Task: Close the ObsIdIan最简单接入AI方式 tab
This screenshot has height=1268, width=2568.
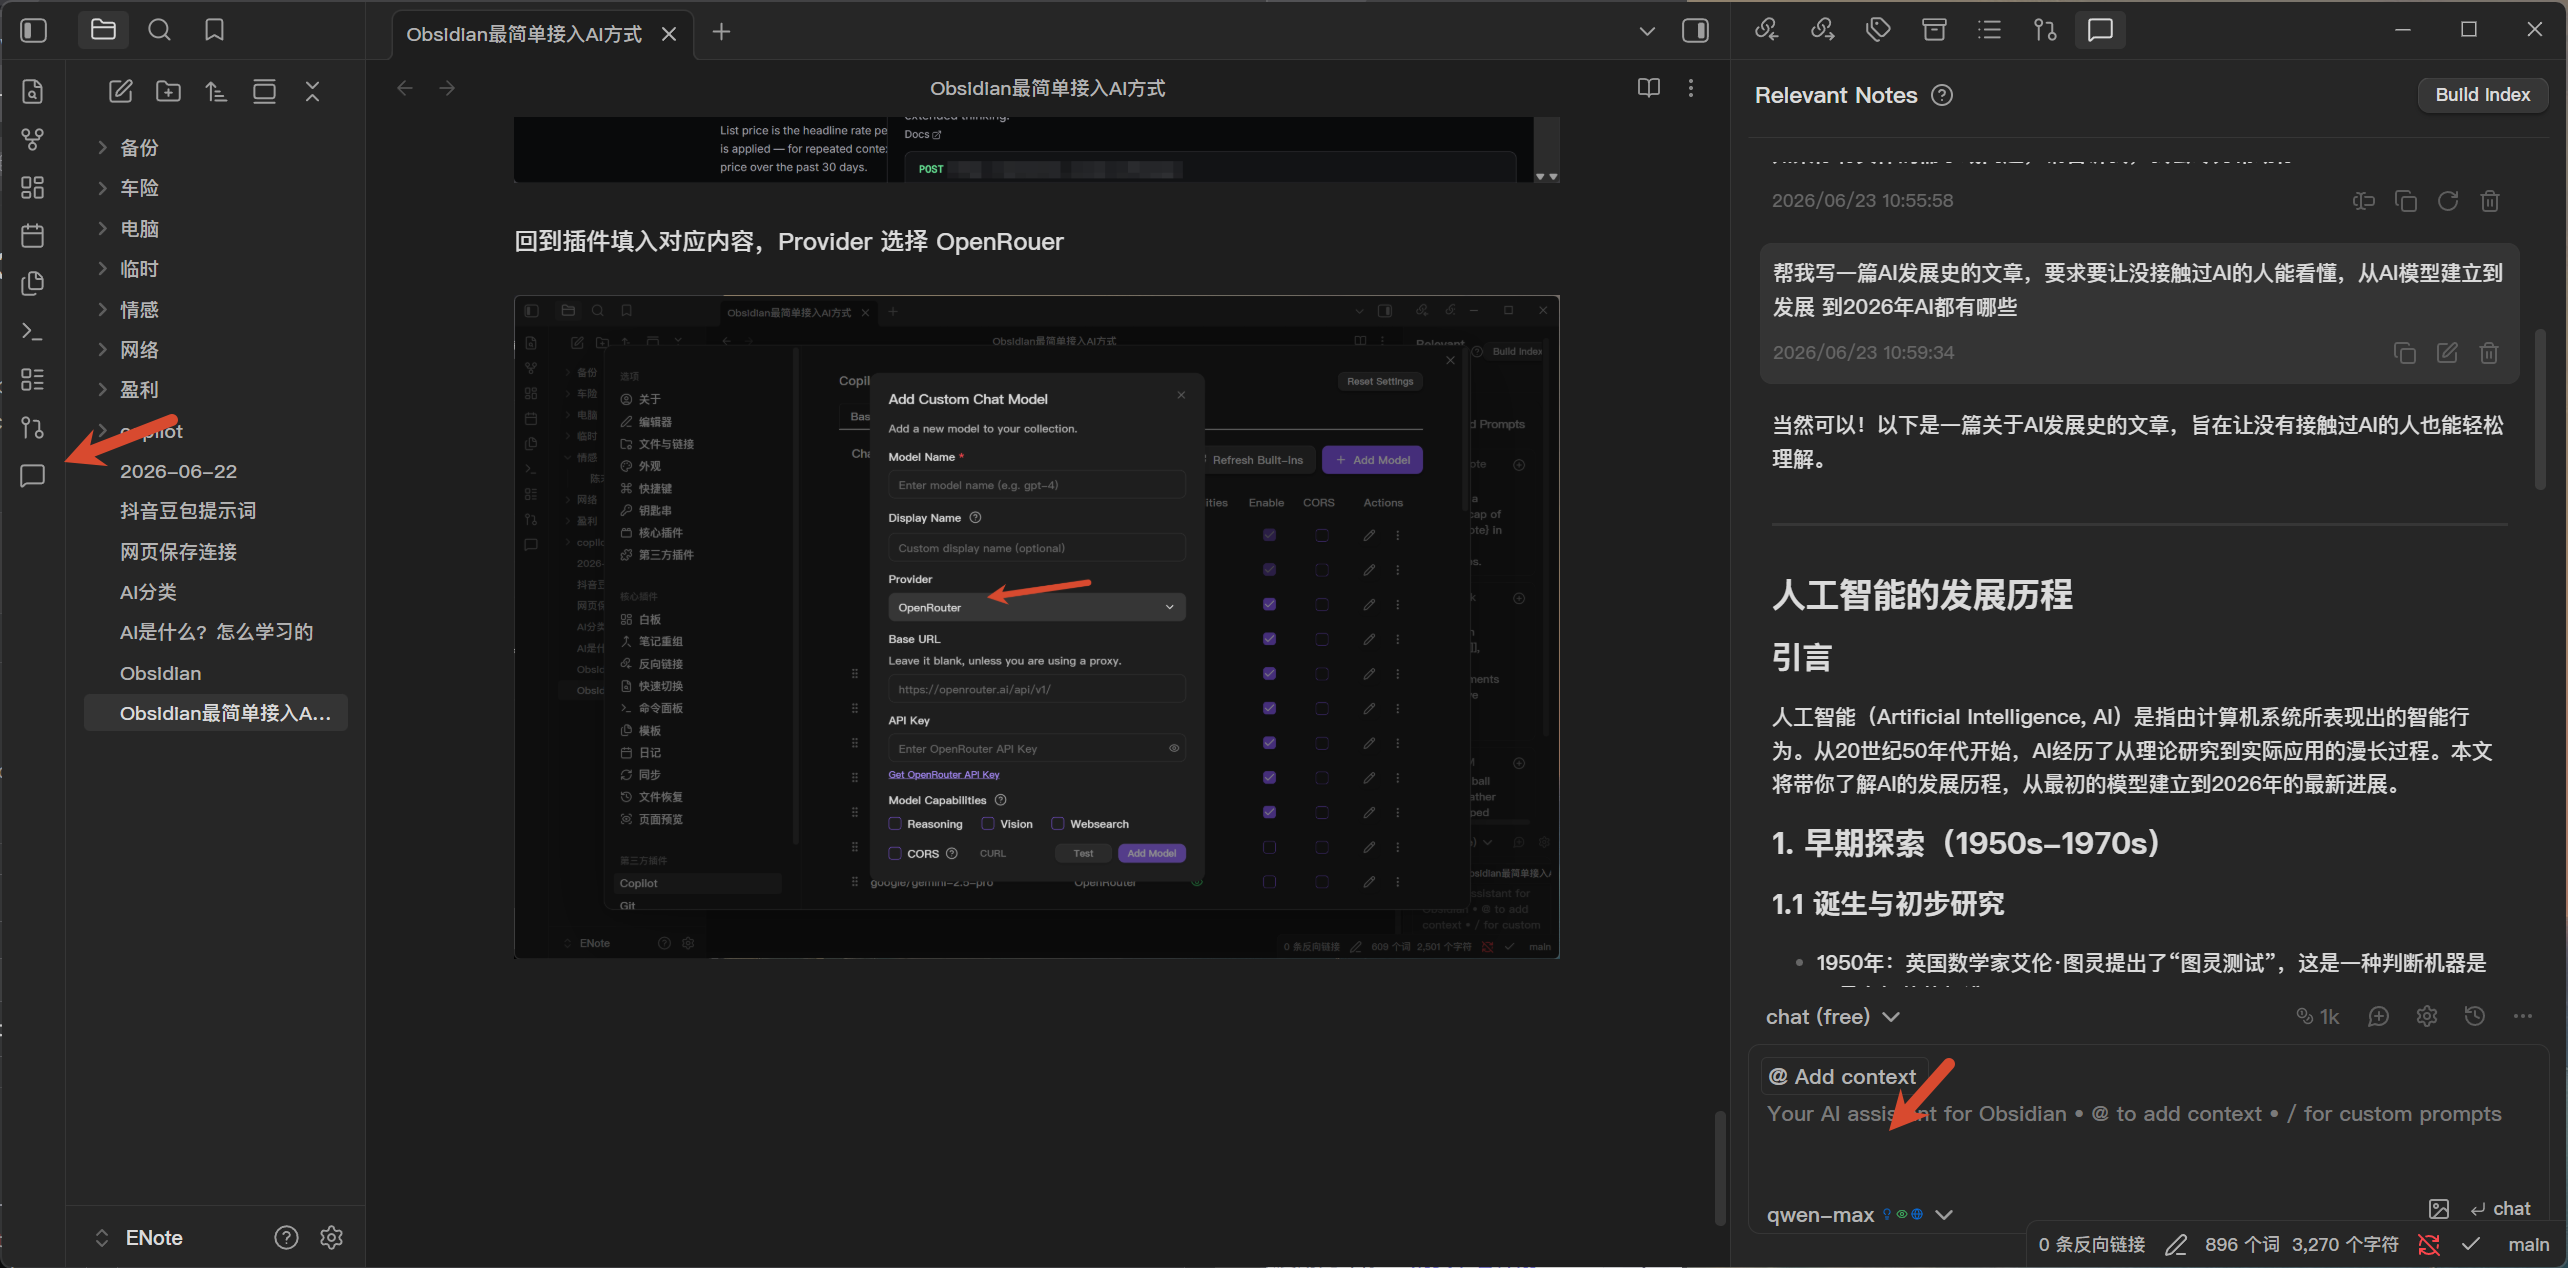Action: coord(669,34)
